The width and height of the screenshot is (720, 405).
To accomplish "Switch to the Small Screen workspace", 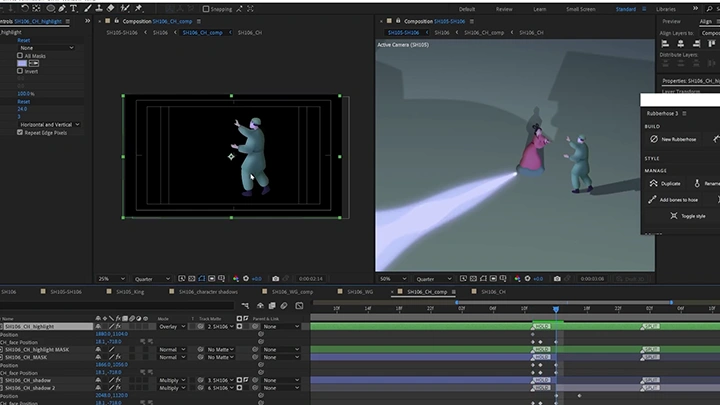I will (x=580, y=9).
